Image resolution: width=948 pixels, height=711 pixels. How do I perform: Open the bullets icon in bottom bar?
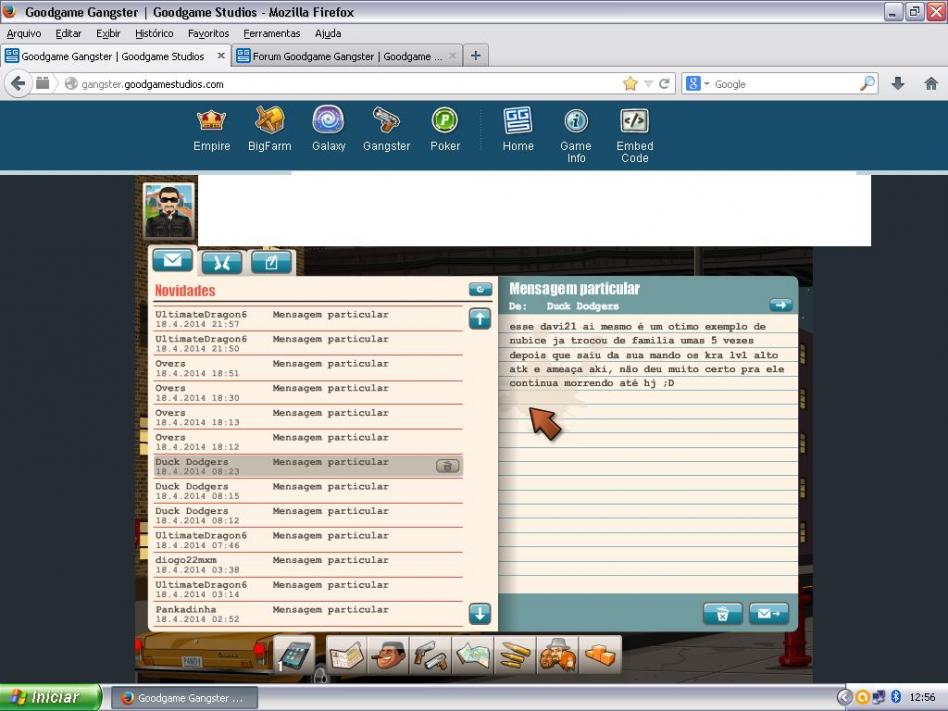[x=515, y=655]
